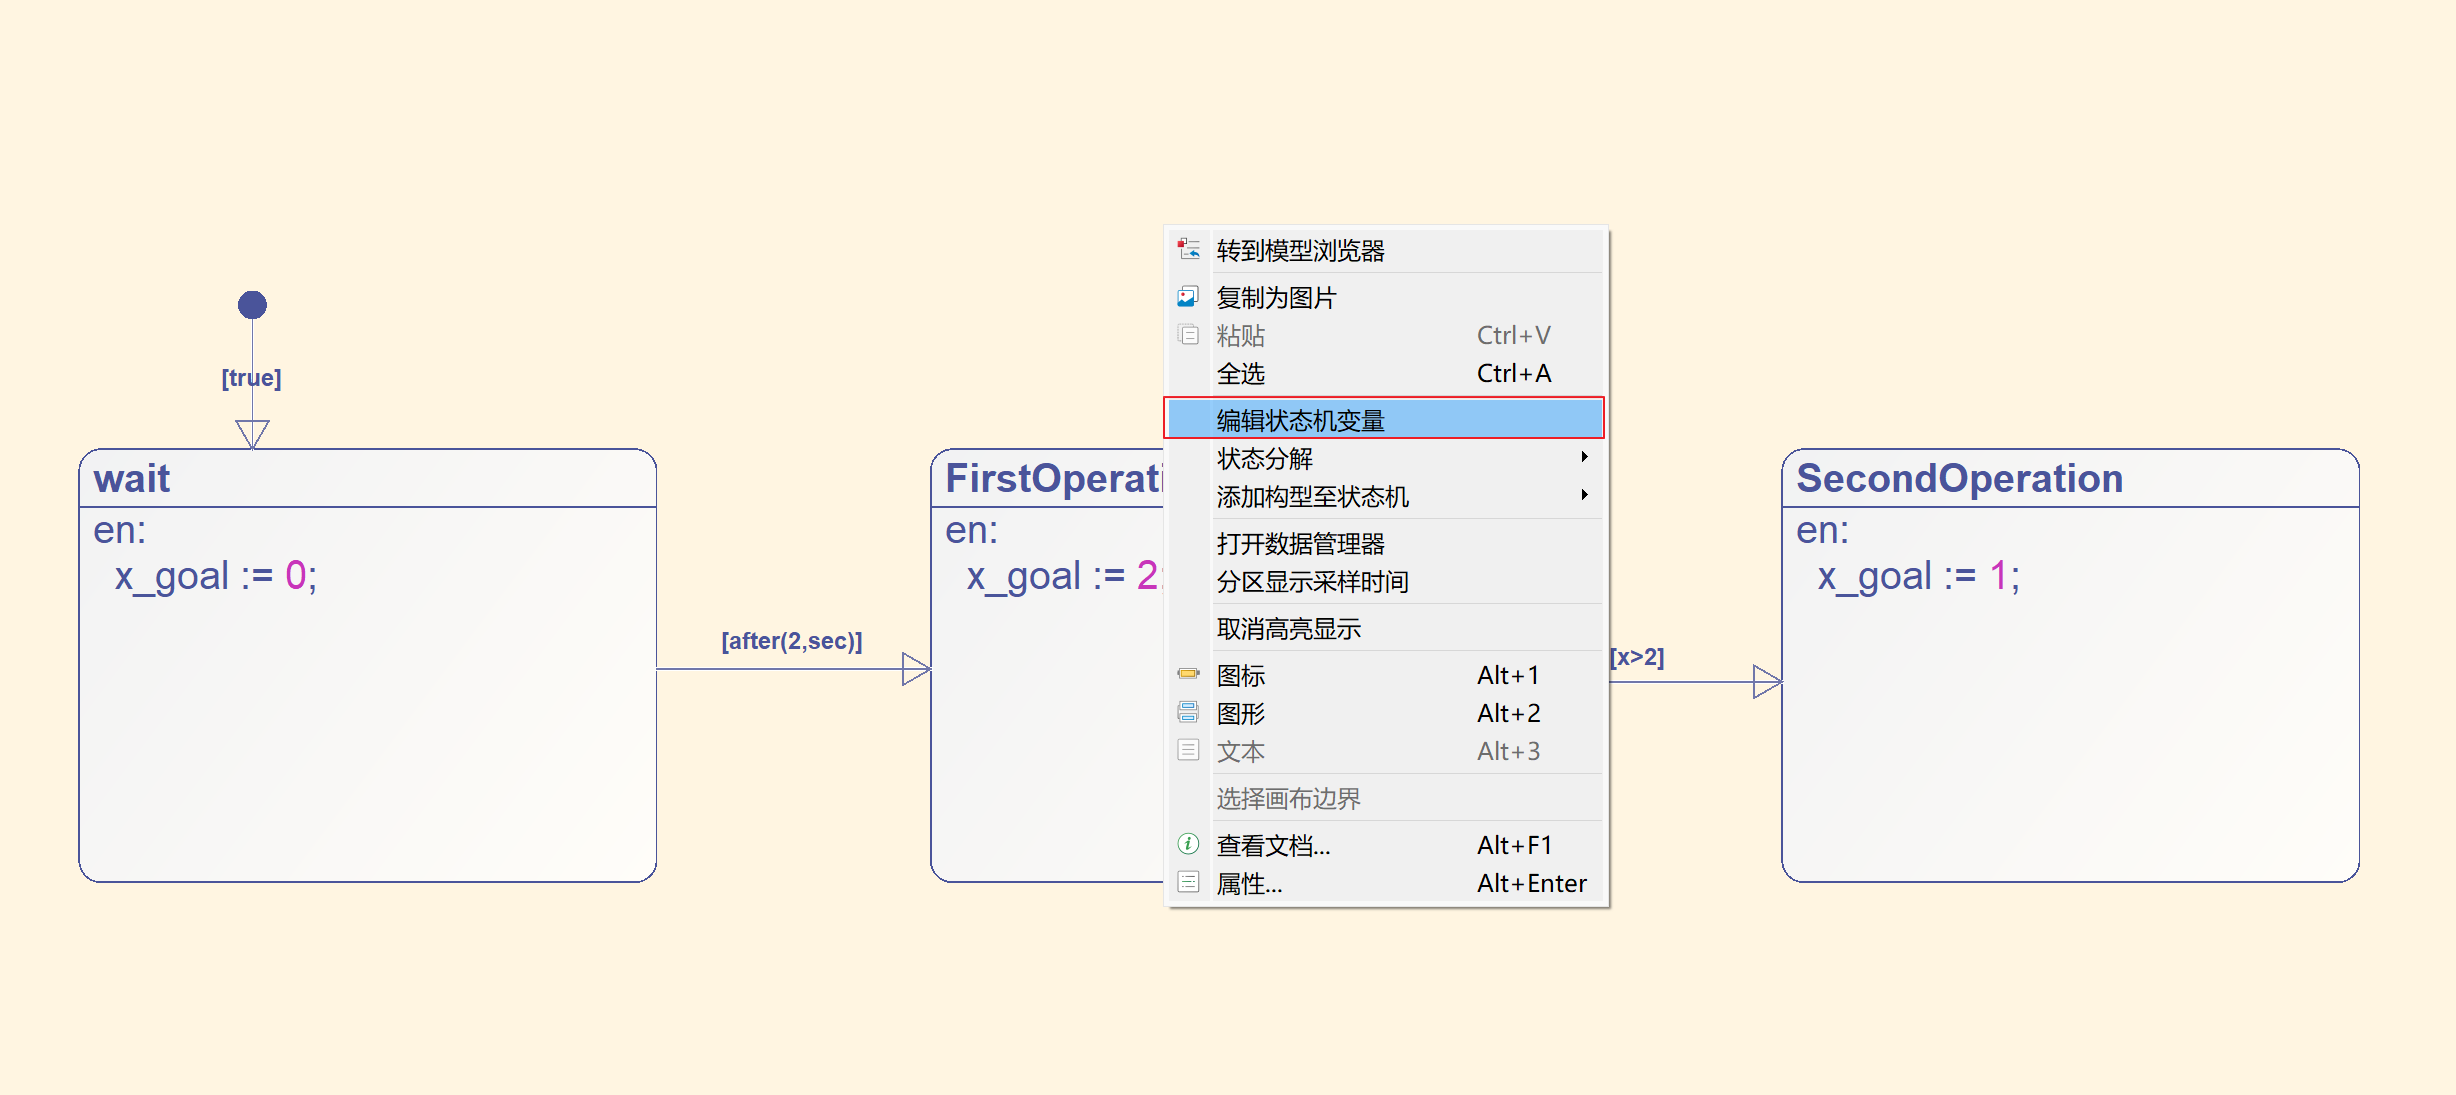Select 分区显示采样时间 menu entry
Screen dimensions: 2456x1095
[1386, 581]
